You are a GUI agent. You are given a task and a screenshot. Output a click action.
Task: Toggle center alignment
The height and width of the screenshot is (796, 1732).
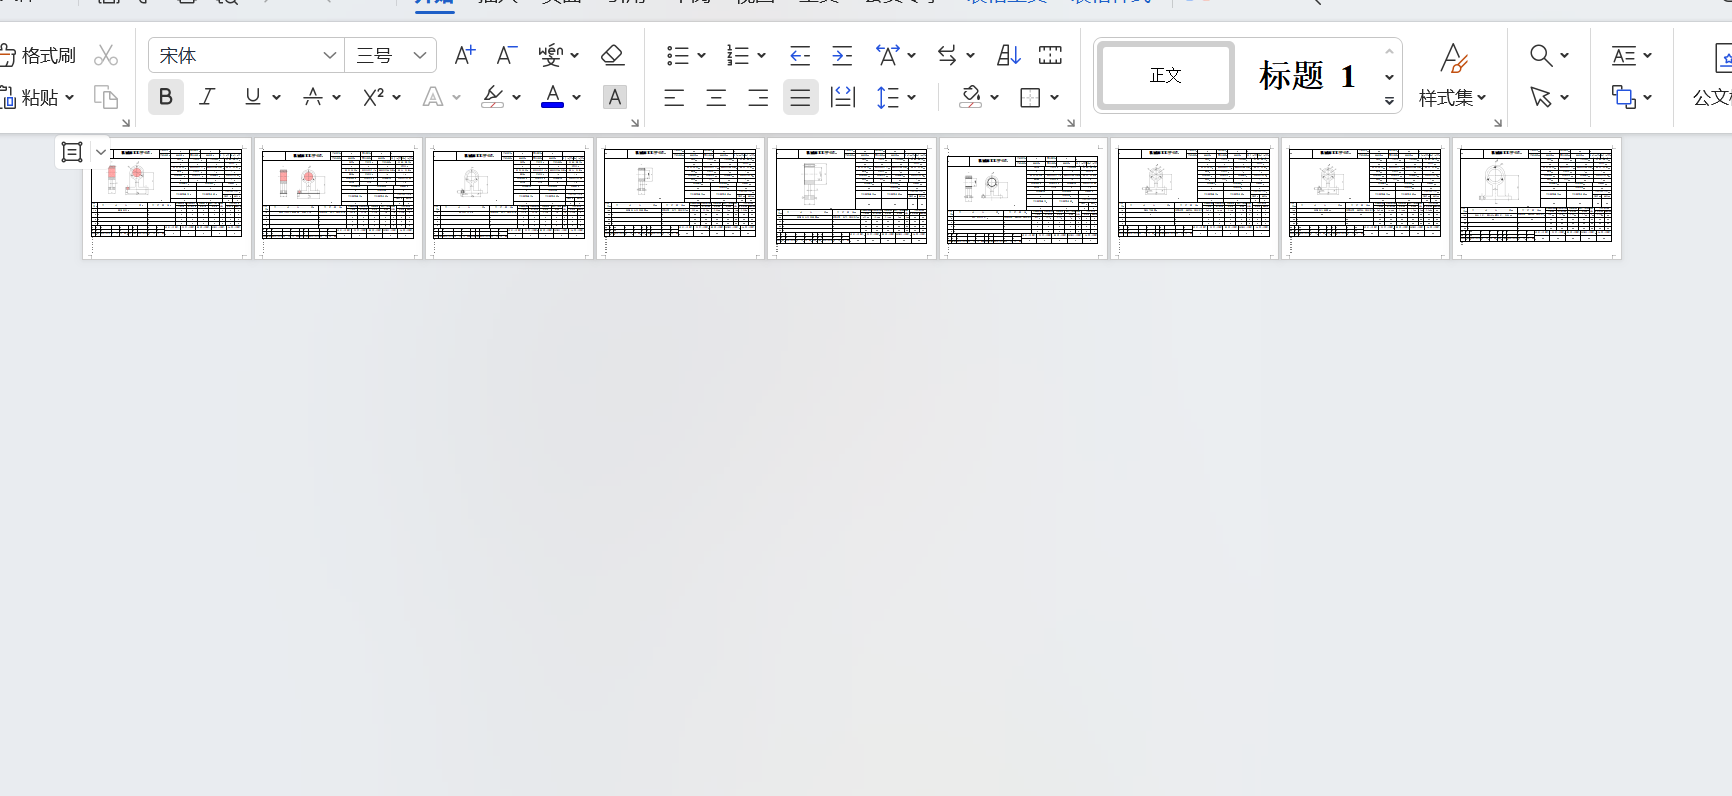[716, 97]
